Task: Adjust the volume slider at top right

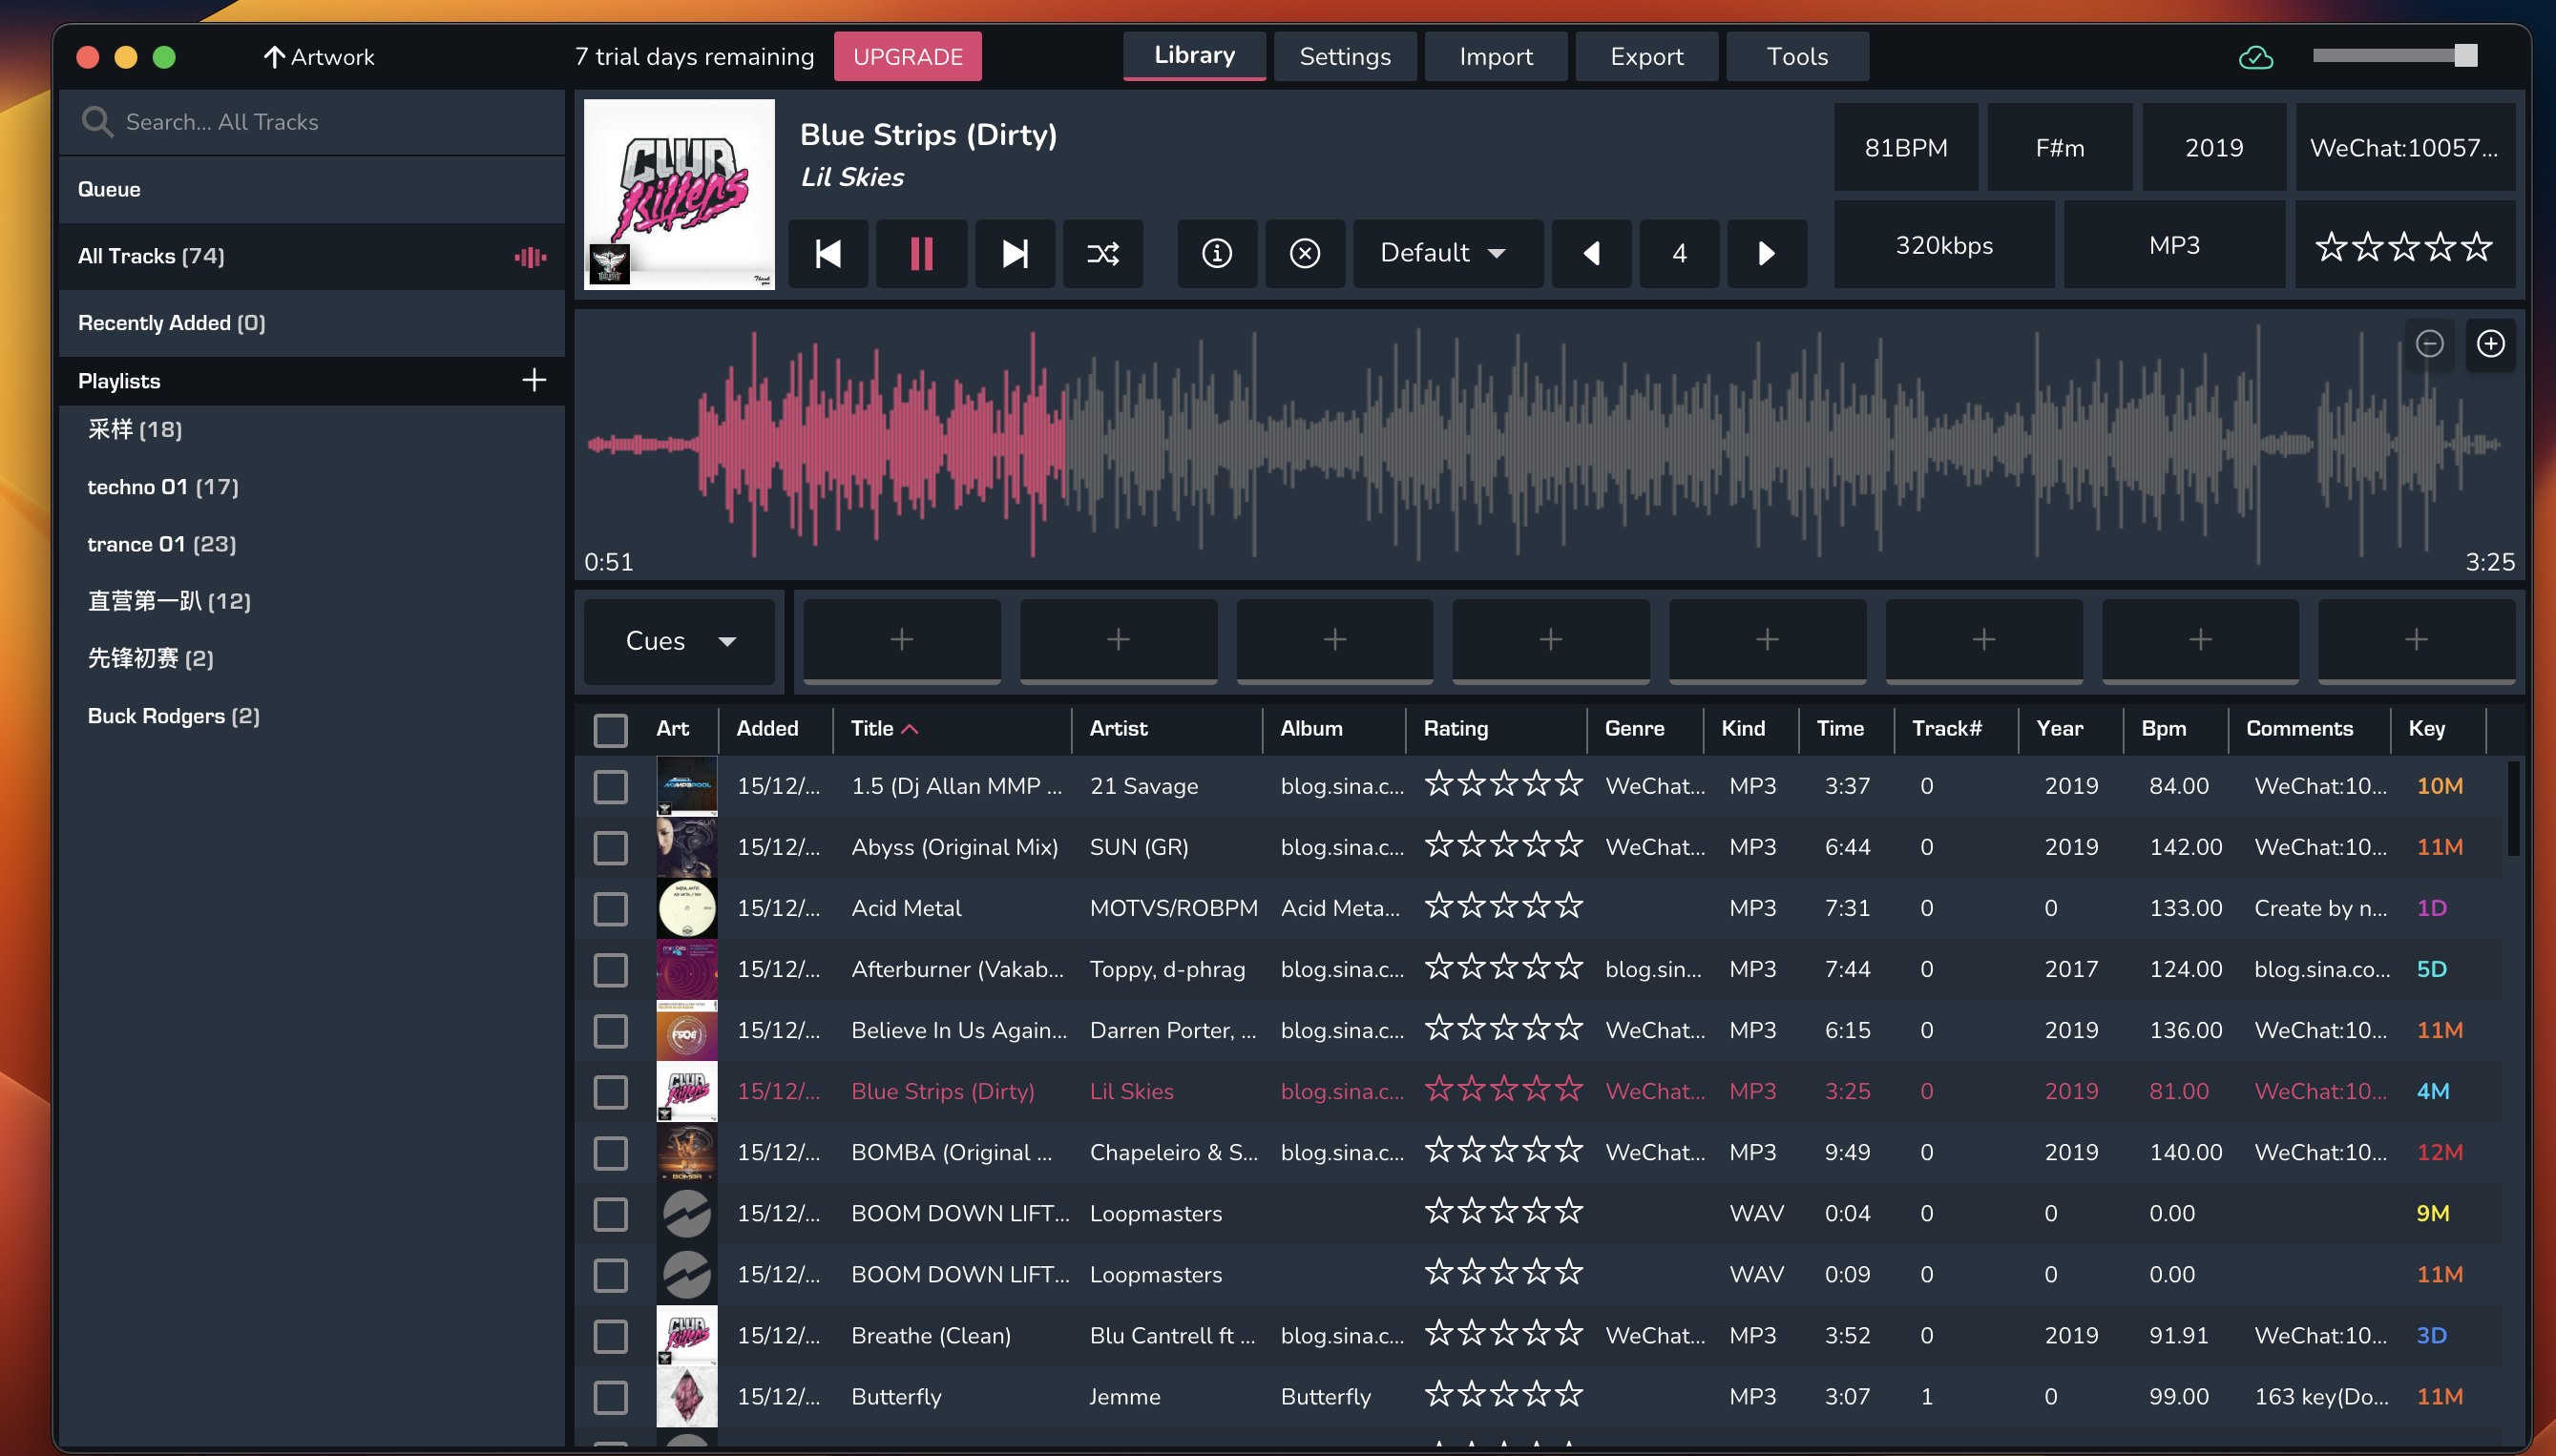Action: [x=2395, y=56]
